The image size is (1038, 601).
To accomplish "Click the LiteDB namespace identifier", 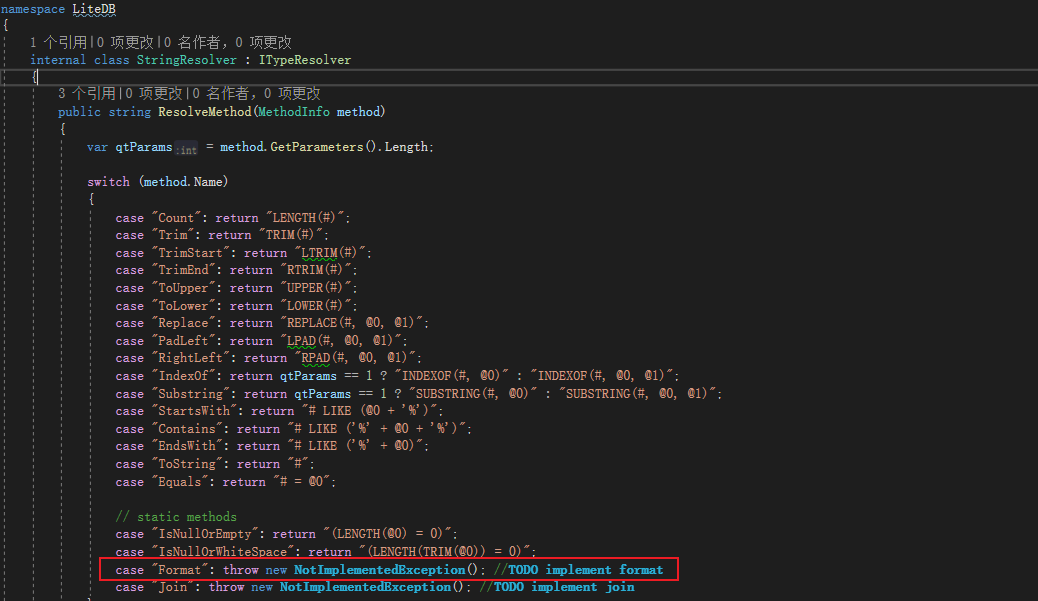I will pyautogui.click(x=94, y=9).
